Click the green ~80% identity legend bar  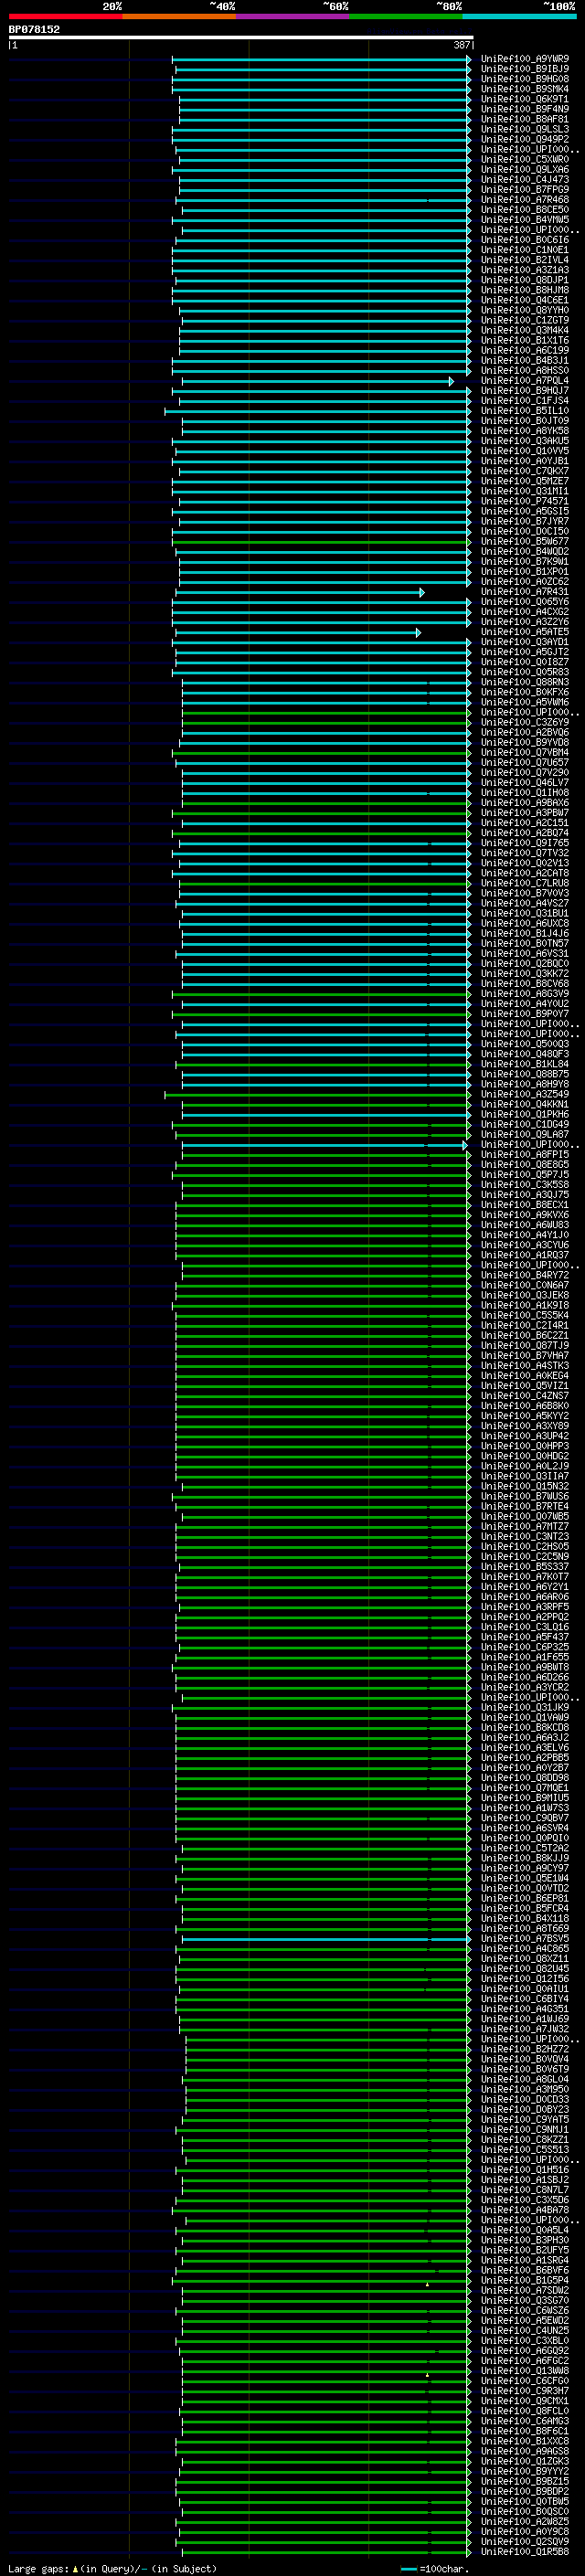coord(406,16)
